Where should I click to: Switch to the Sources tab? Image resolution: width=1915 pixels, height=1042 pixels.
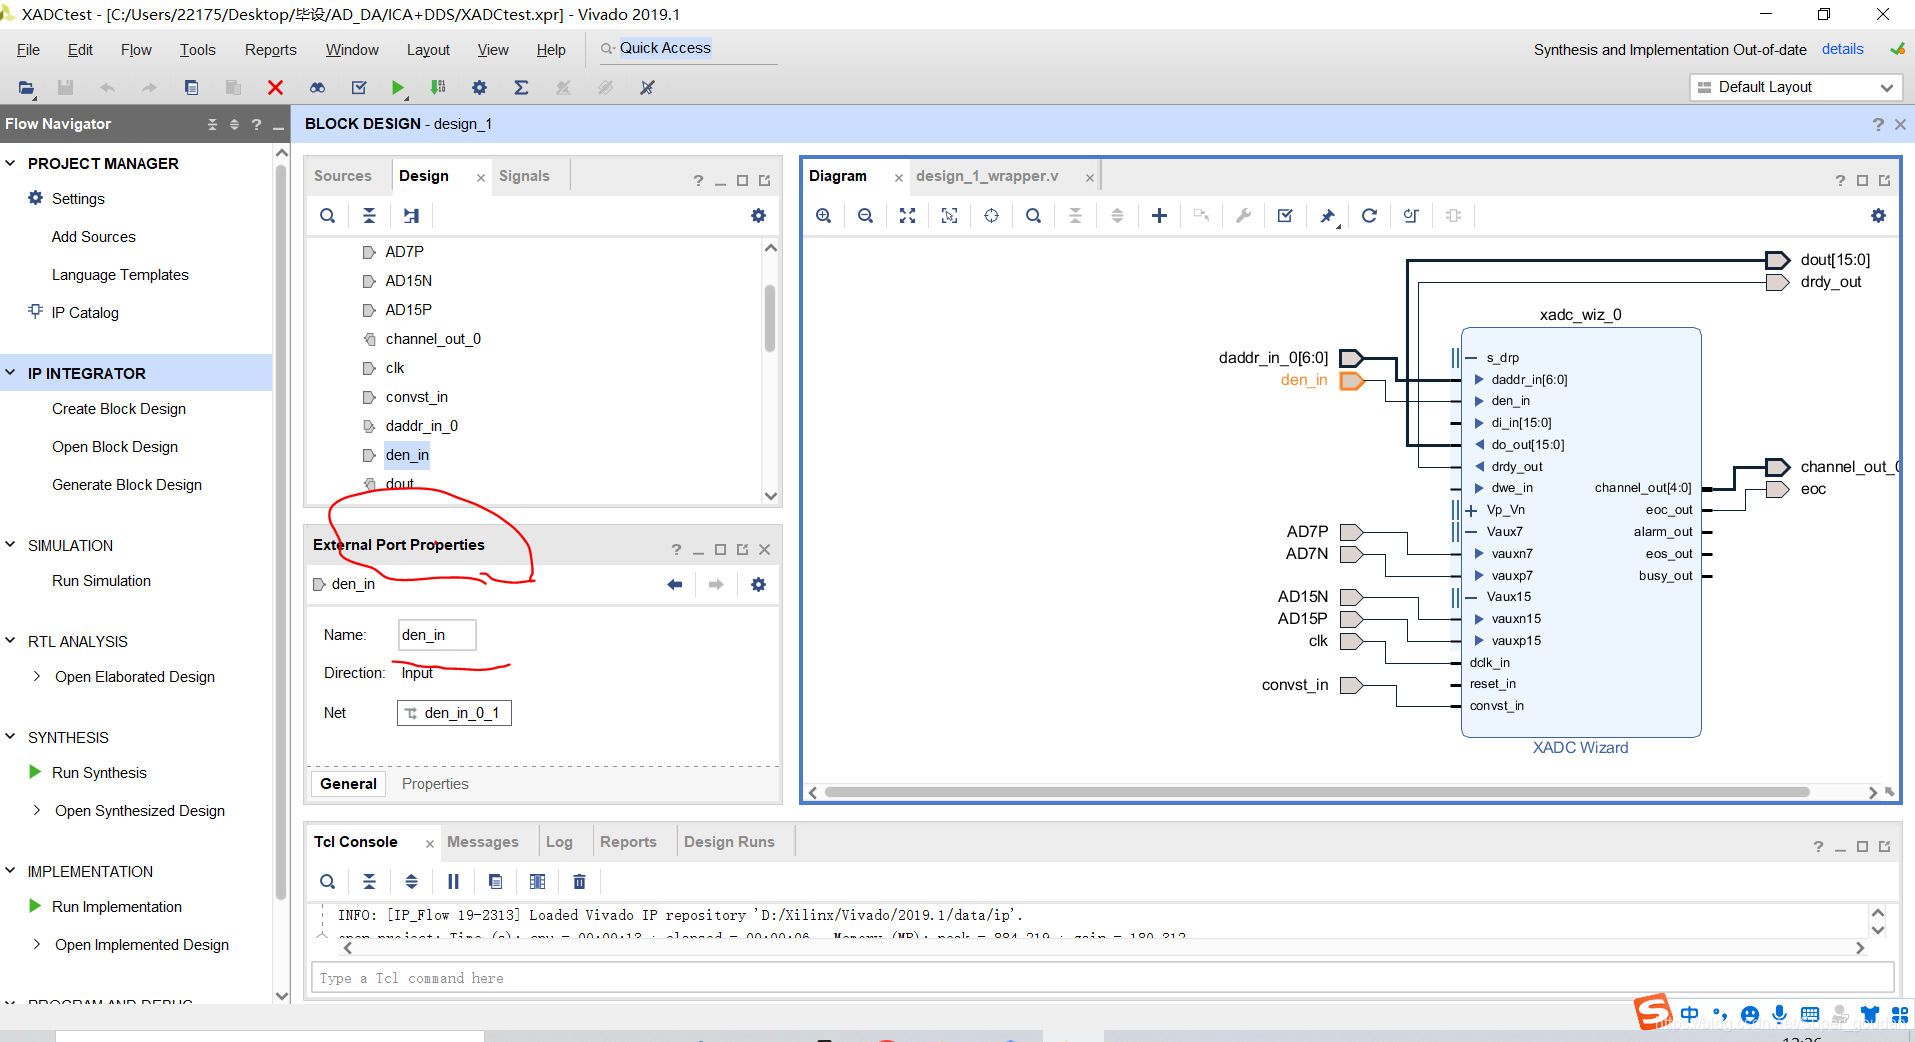click(x=342, y=176)
